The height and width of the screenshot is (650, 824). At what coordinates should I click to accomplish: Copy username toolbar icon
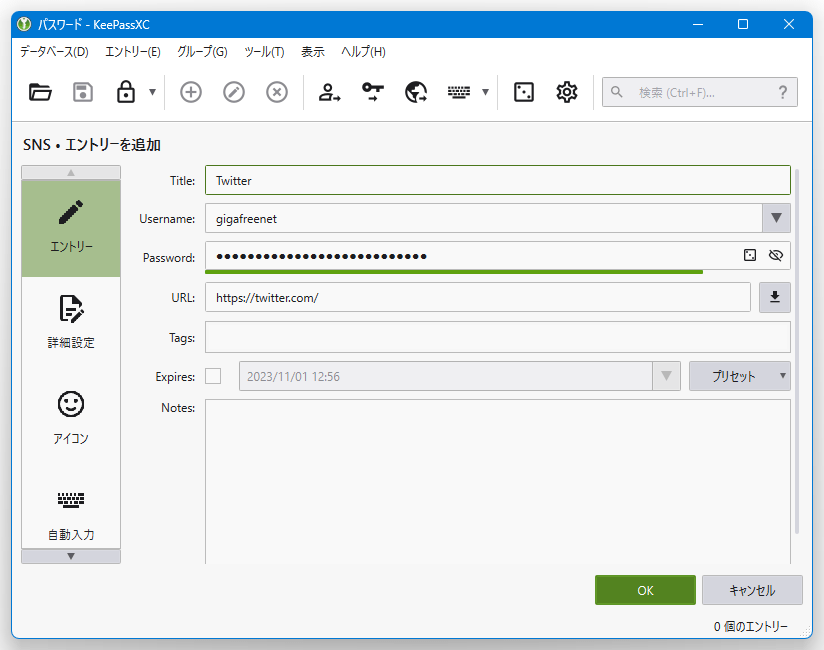click(x=329, y=92)
